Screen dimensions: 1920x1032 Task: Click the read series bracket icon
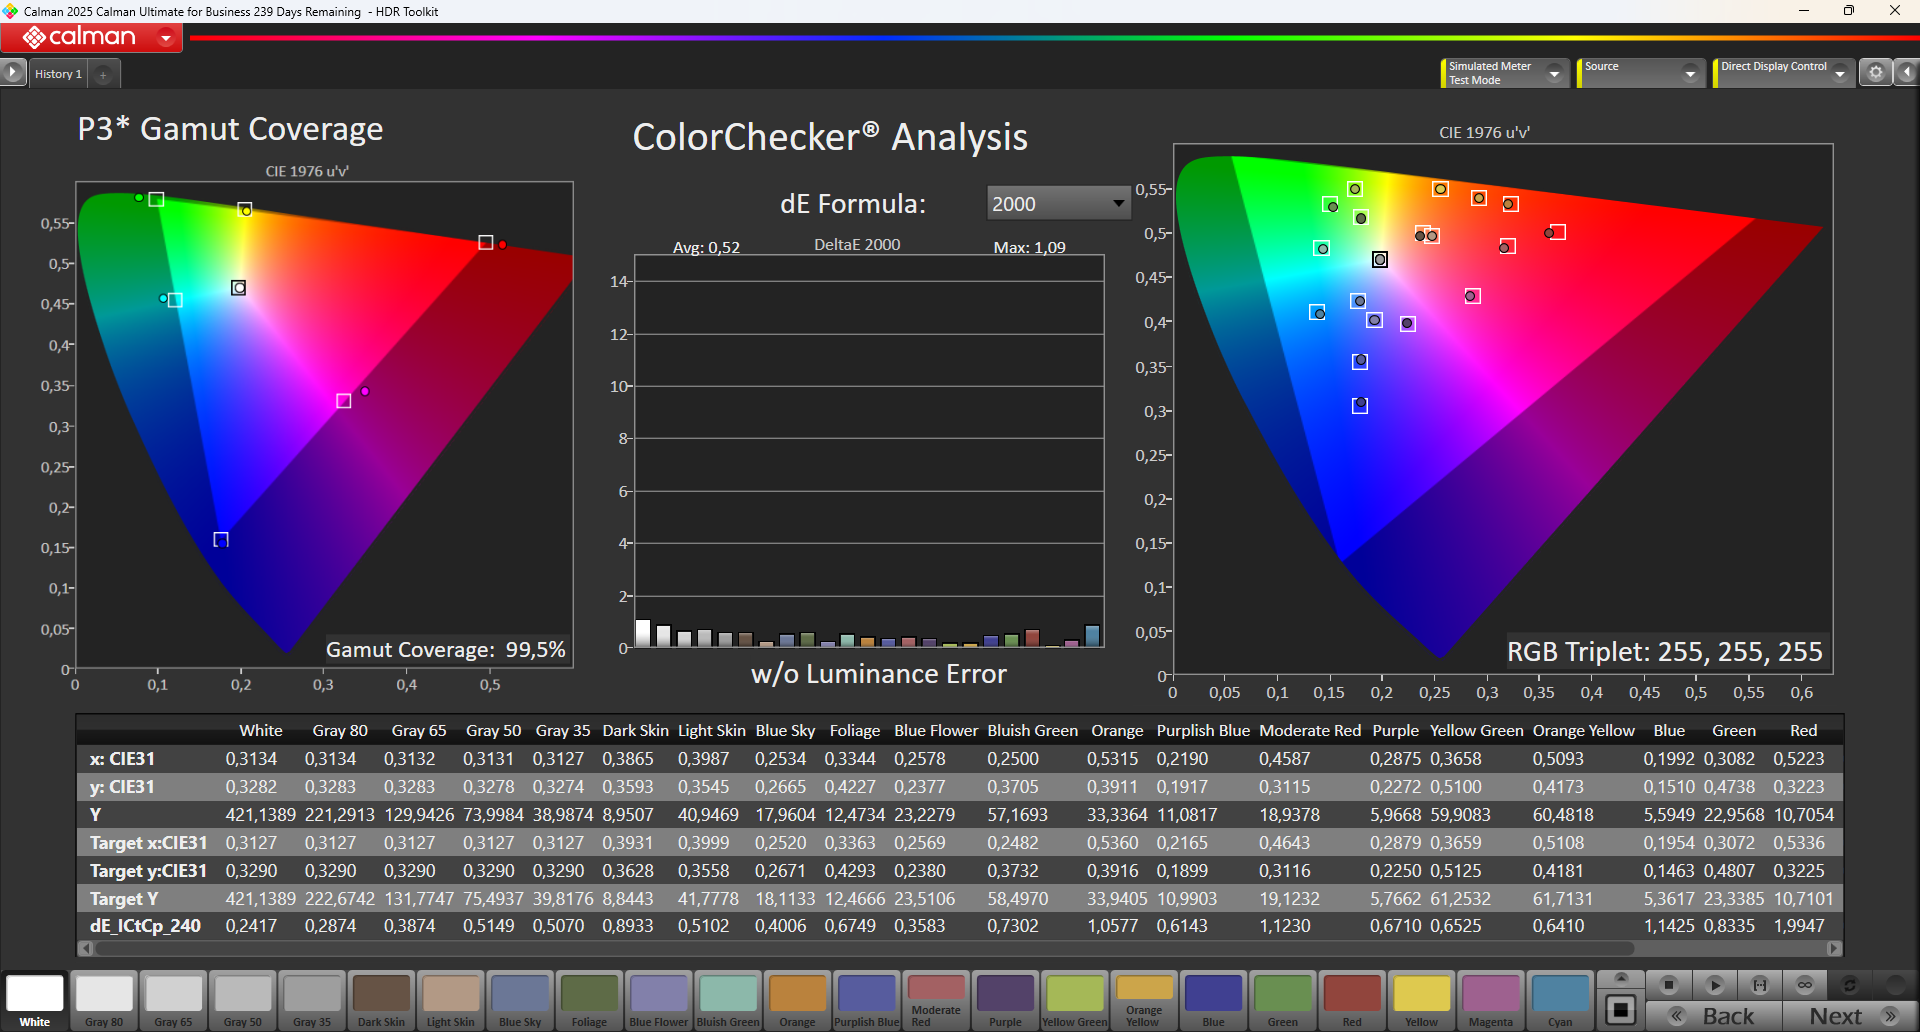click(x=1760, y=984)
